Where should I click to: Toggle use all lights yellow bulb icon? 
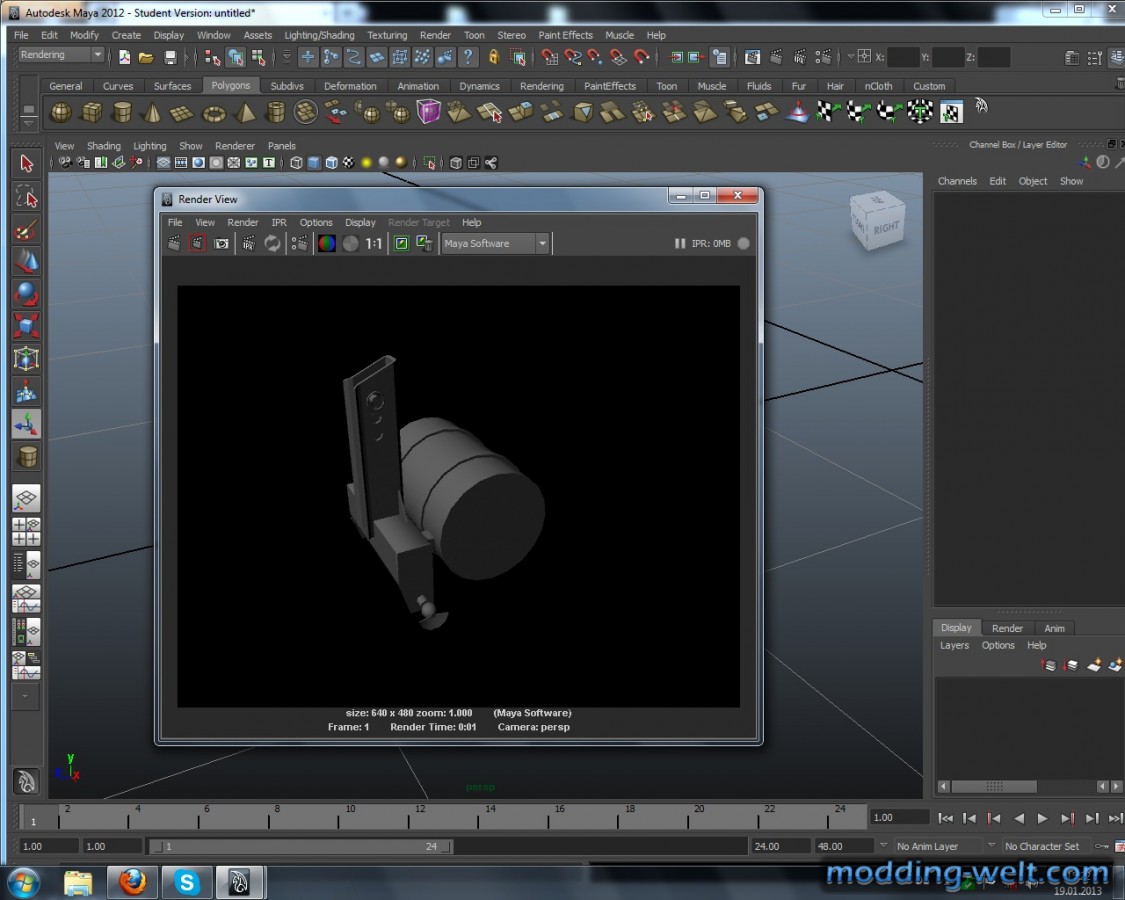(x=367, y=163)
